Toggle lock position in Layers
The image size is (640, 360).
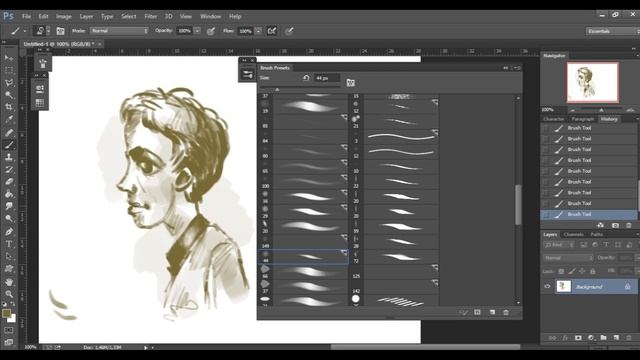pyautogui.click(x=582, y=271)
